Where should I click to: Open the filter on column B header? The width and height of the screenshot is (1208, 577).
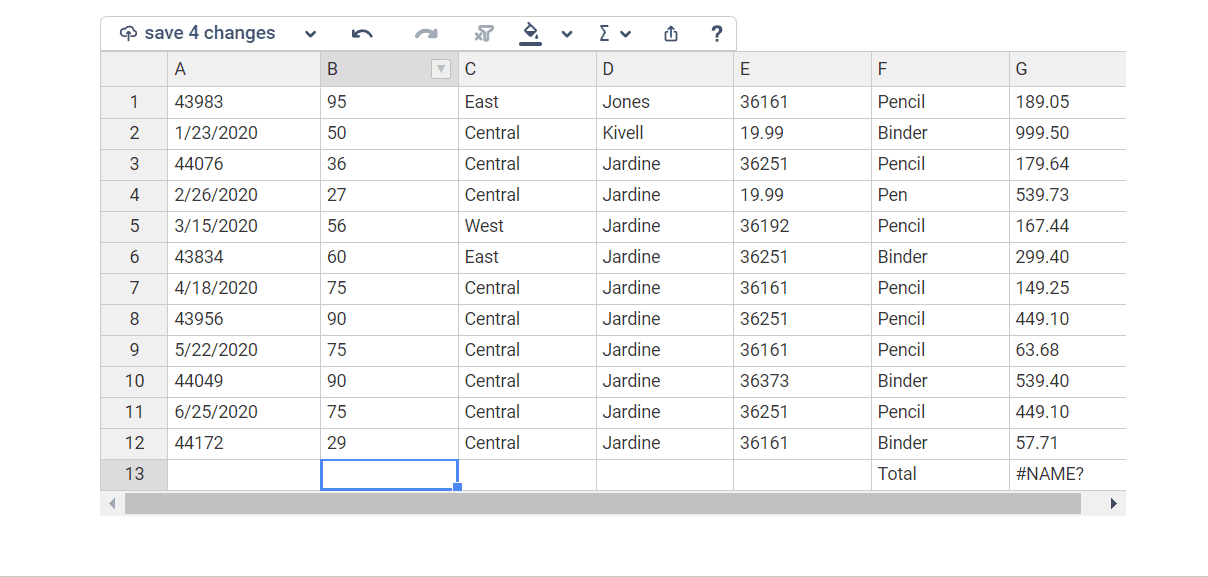[x=440, y=68]
